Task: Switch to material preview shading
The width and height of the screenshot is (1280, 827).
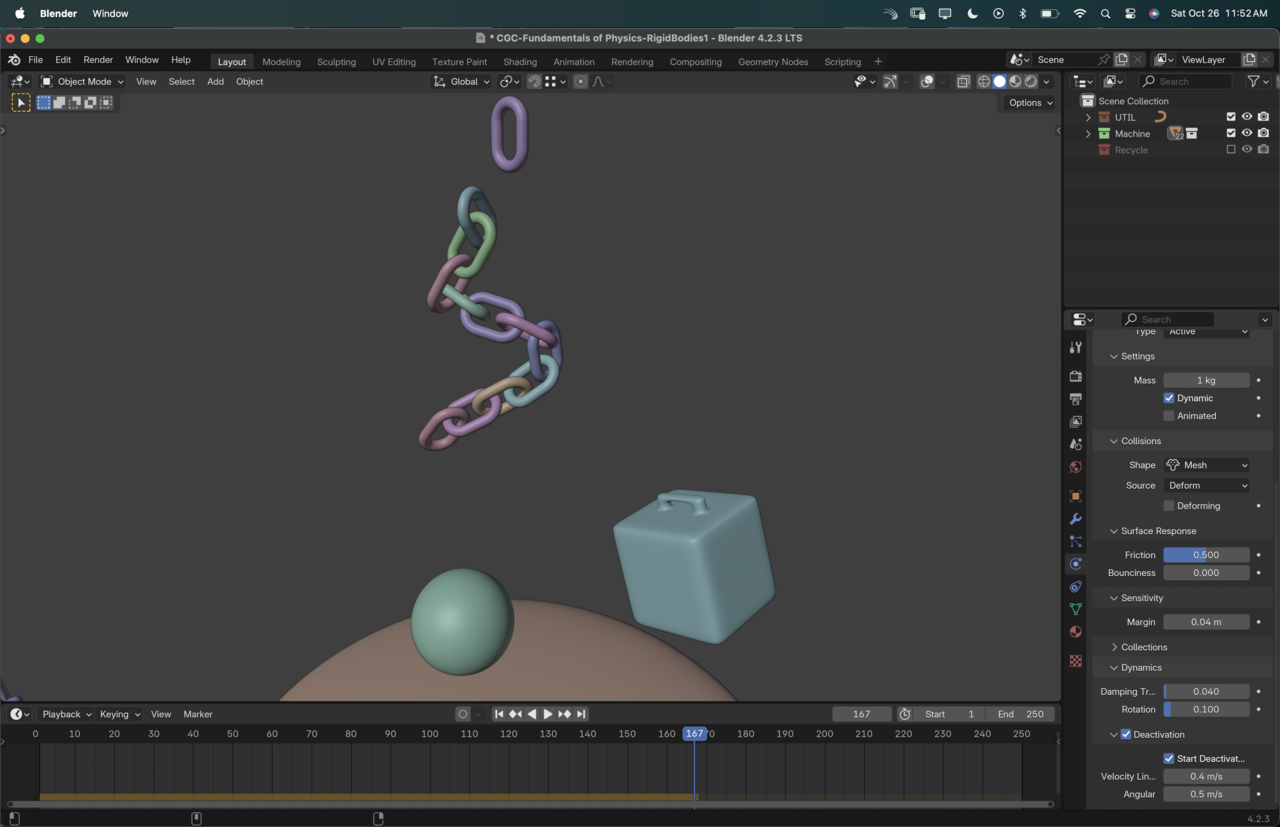Action: pyautogui.click(x=1015, y=82)
